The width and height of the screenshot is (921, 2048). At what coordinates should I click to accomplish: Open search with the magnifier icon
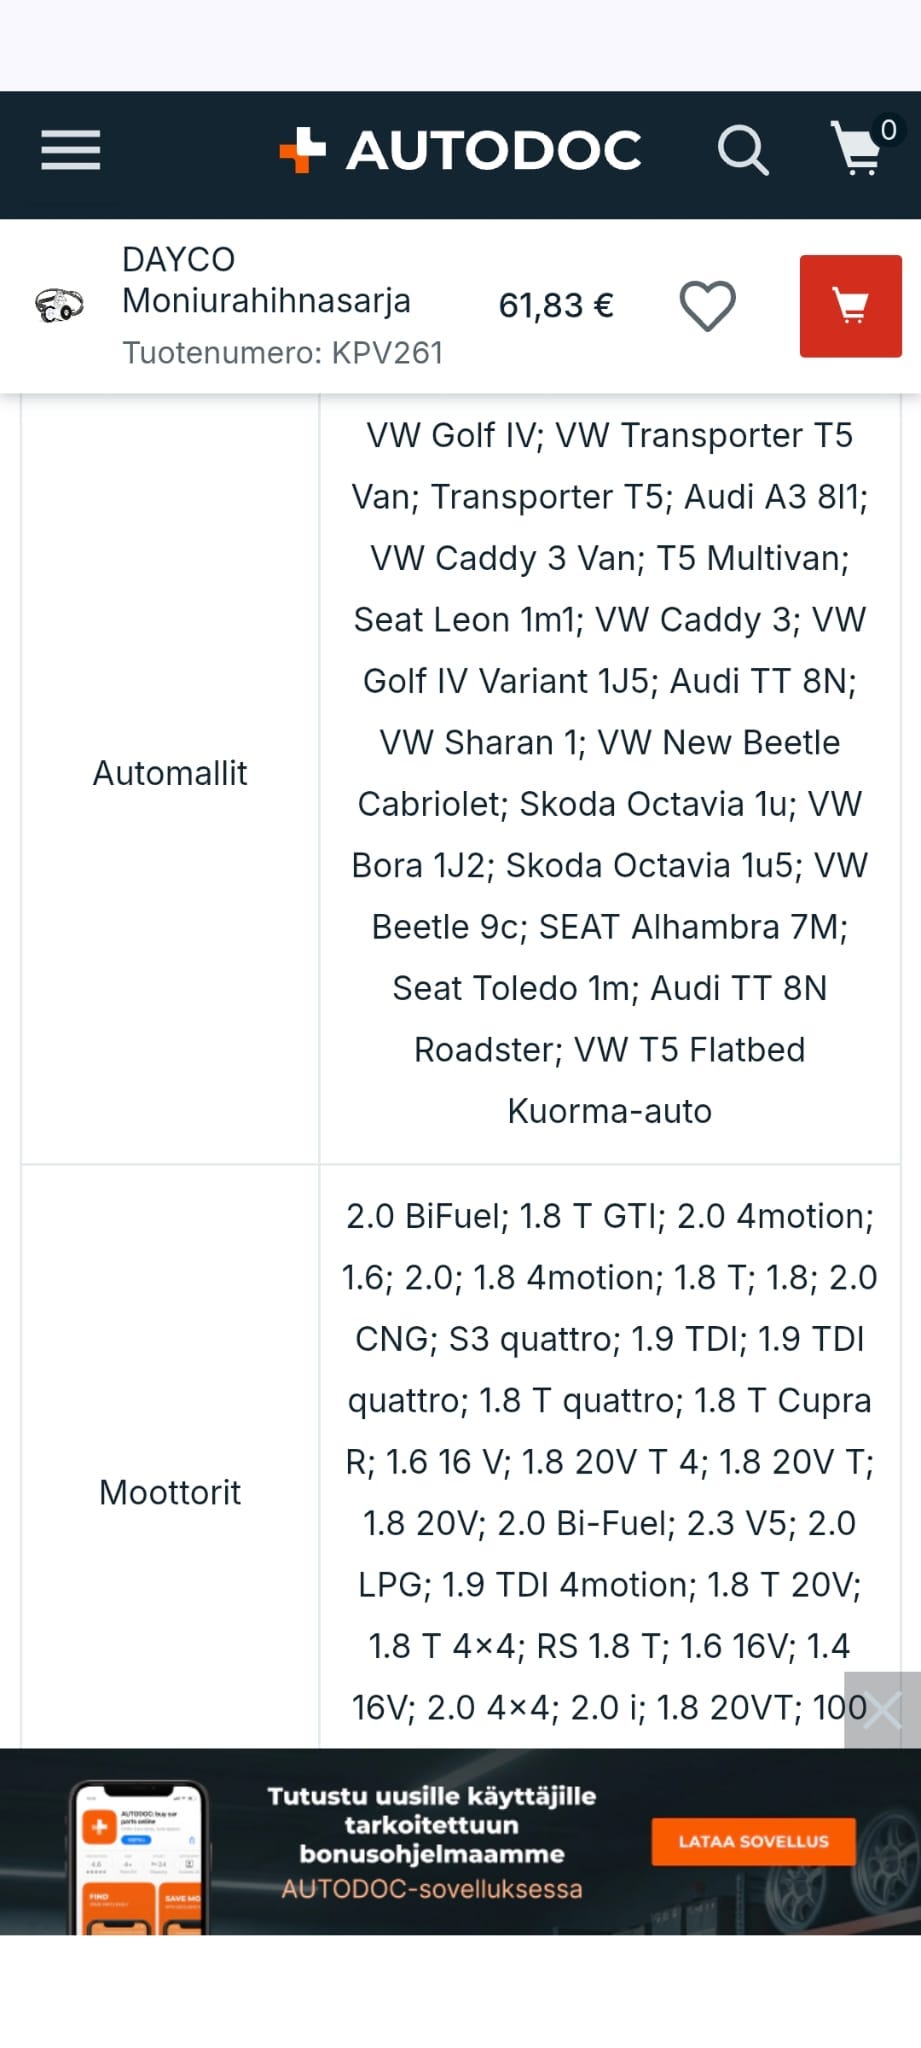(x=743, y=151)
